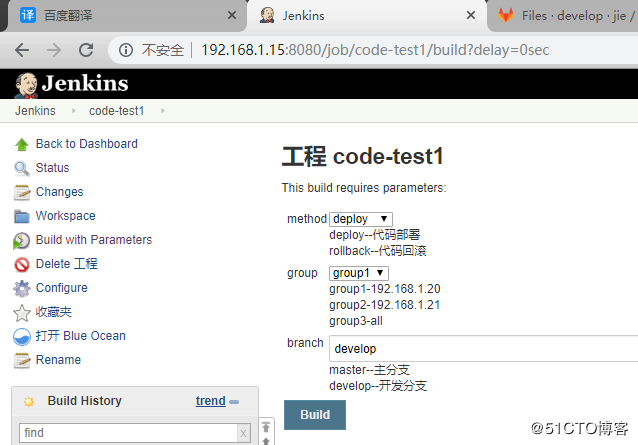This screenshot has height=445, width=638.
Task: Click the build history scroll-to-top arrow
Action: [x=266, y=427]
